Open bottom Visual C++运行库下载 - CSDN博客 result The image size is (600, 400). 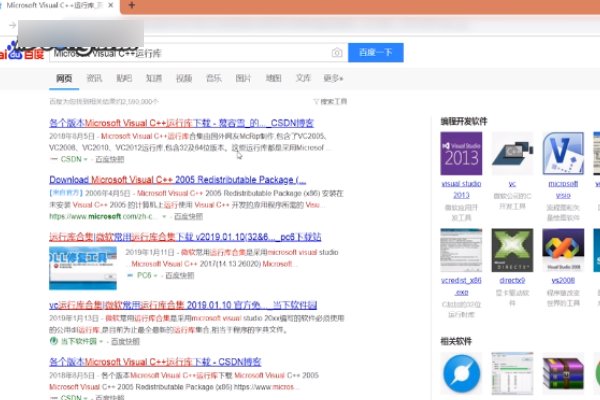(x=155, y=362)
